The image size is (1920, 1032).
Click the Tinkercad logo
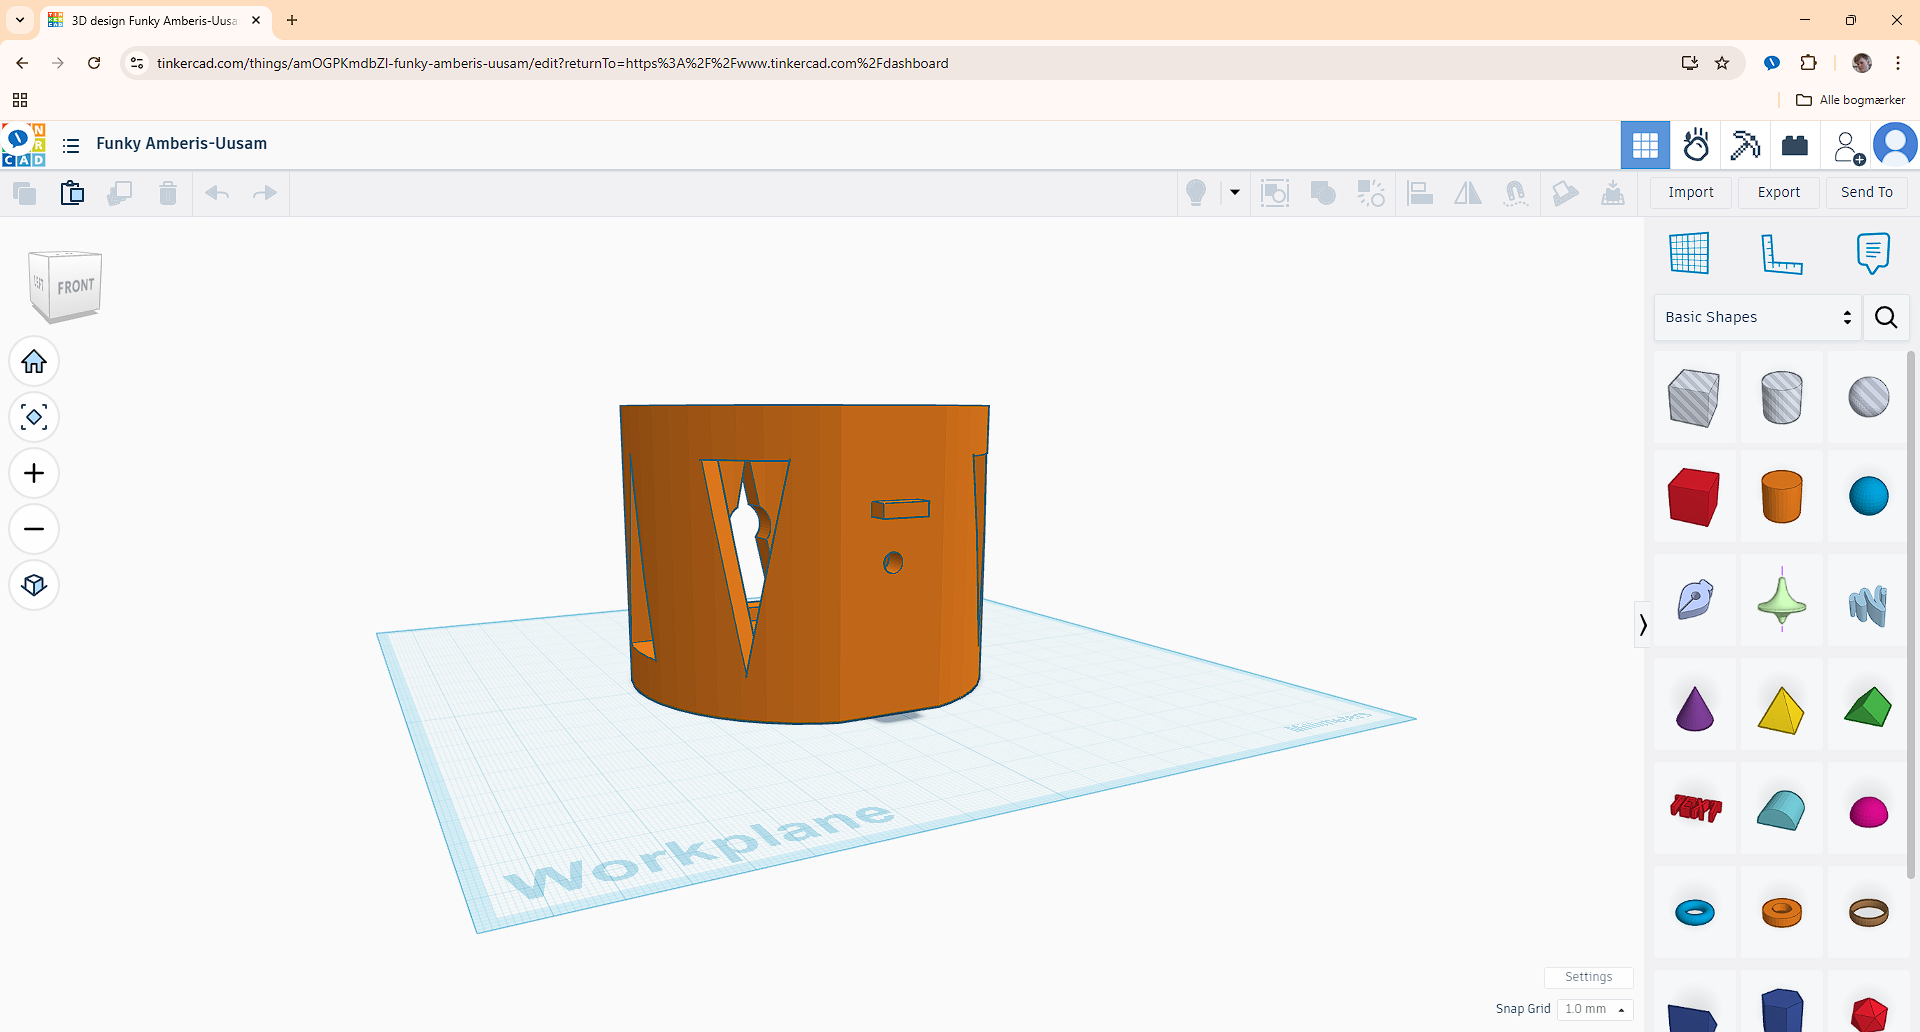click(x=24, y=145)
